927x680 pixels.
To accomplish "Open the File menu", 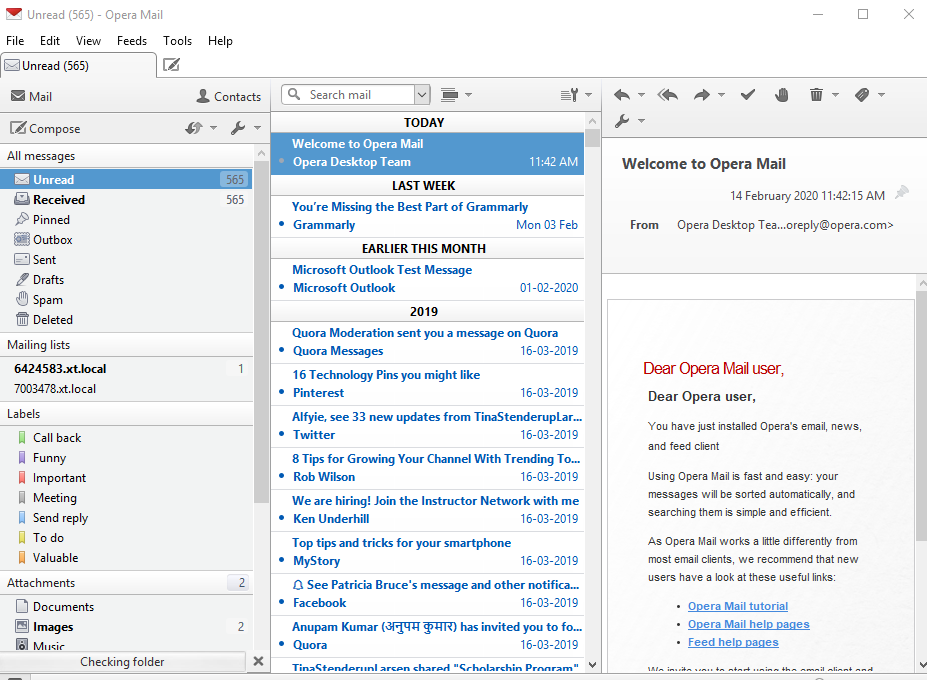I will [x=15, y=41].
